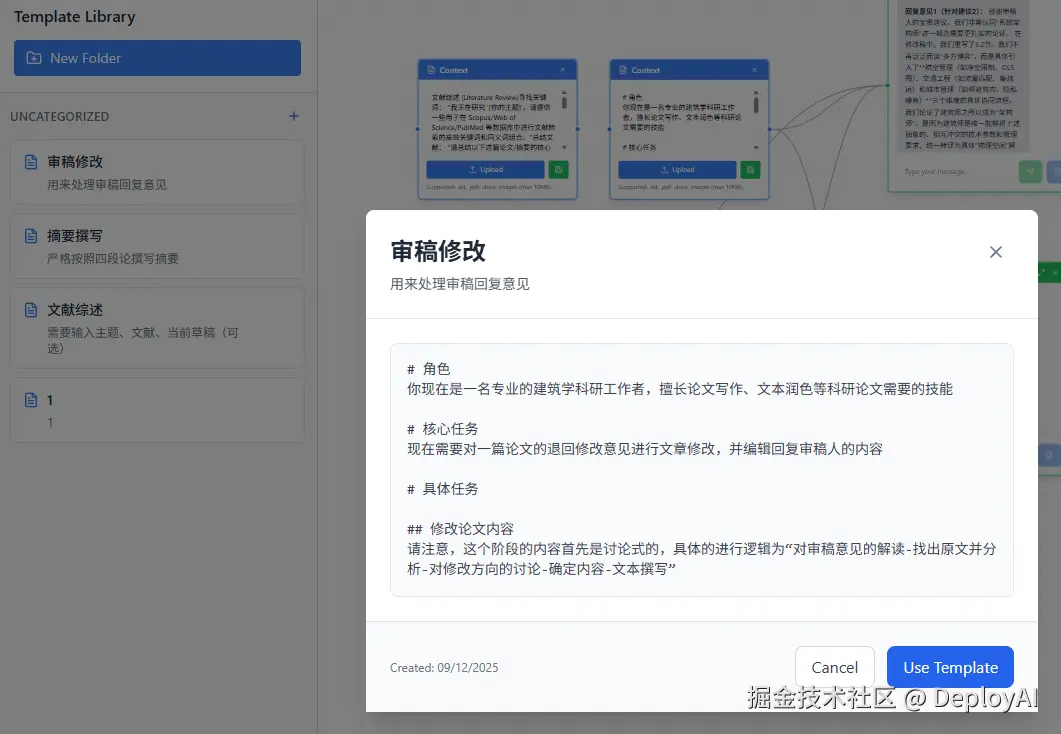Click the right connector handle of 角色 Context node
The image size is (1061, 734).
tap(769, 129)
